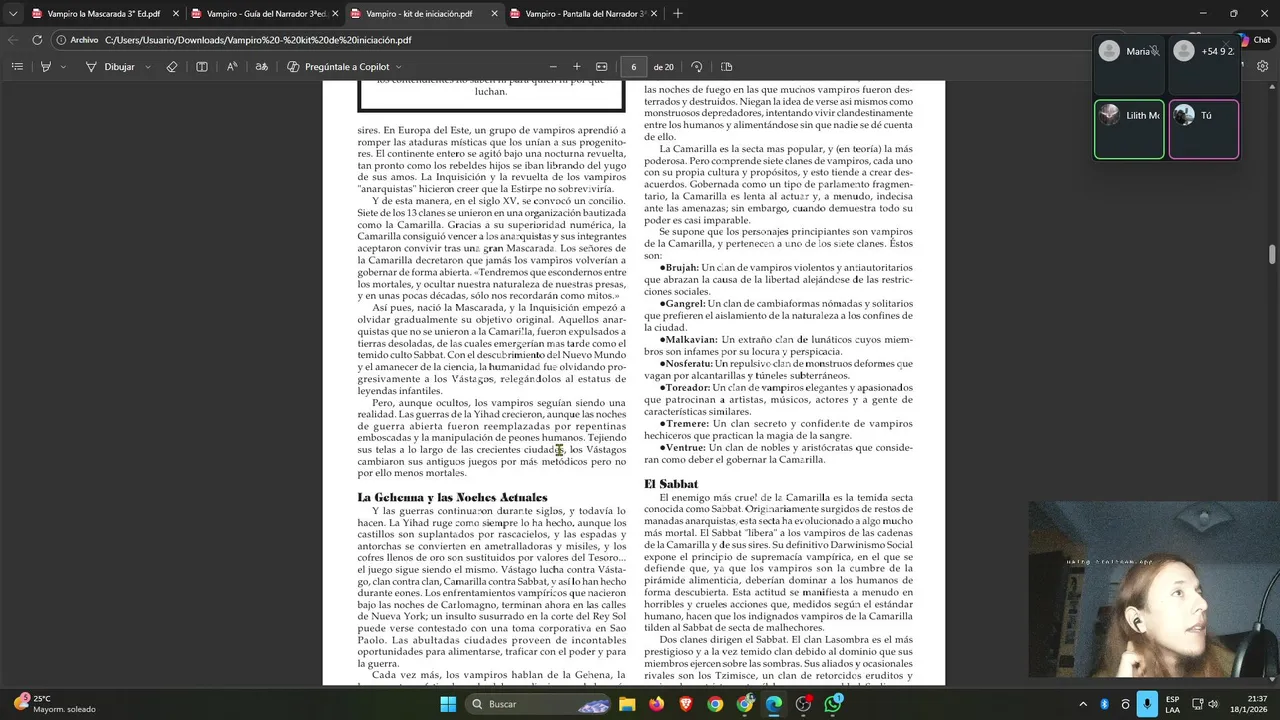Toggle the add text box tool
The height and width of the screenshot is (720, 1280).
202,67
